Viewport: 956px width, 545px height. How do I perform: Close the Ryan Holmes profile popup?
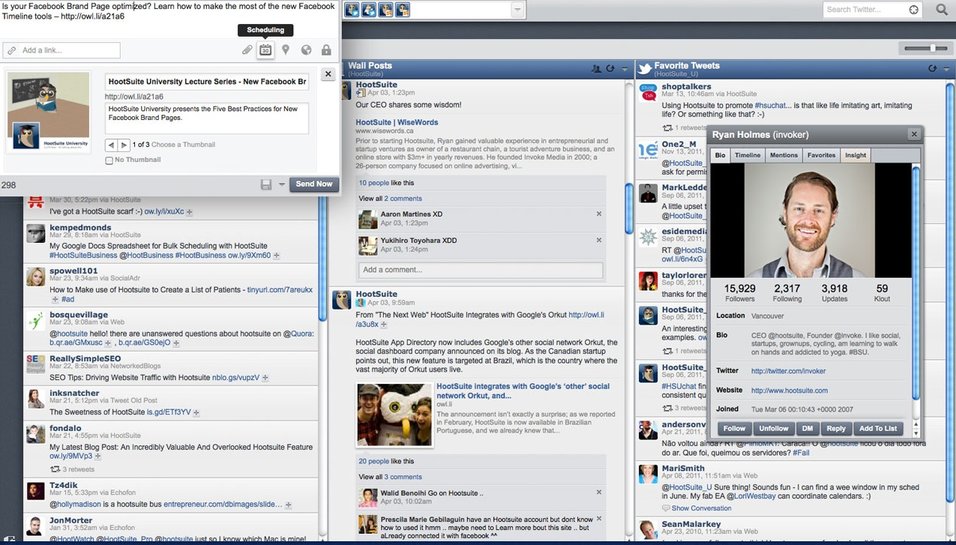click(913, 134)
